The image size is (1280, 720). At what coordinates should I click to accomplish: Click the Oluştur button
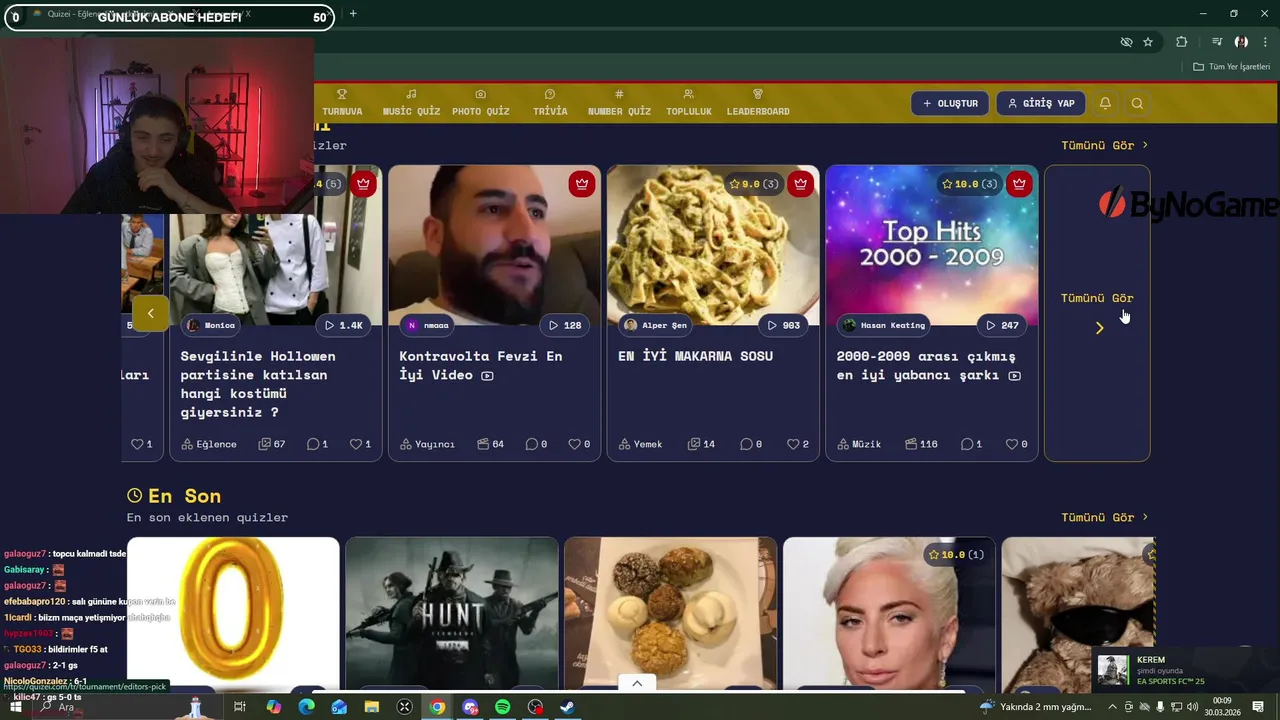click(x=950, y=103)
